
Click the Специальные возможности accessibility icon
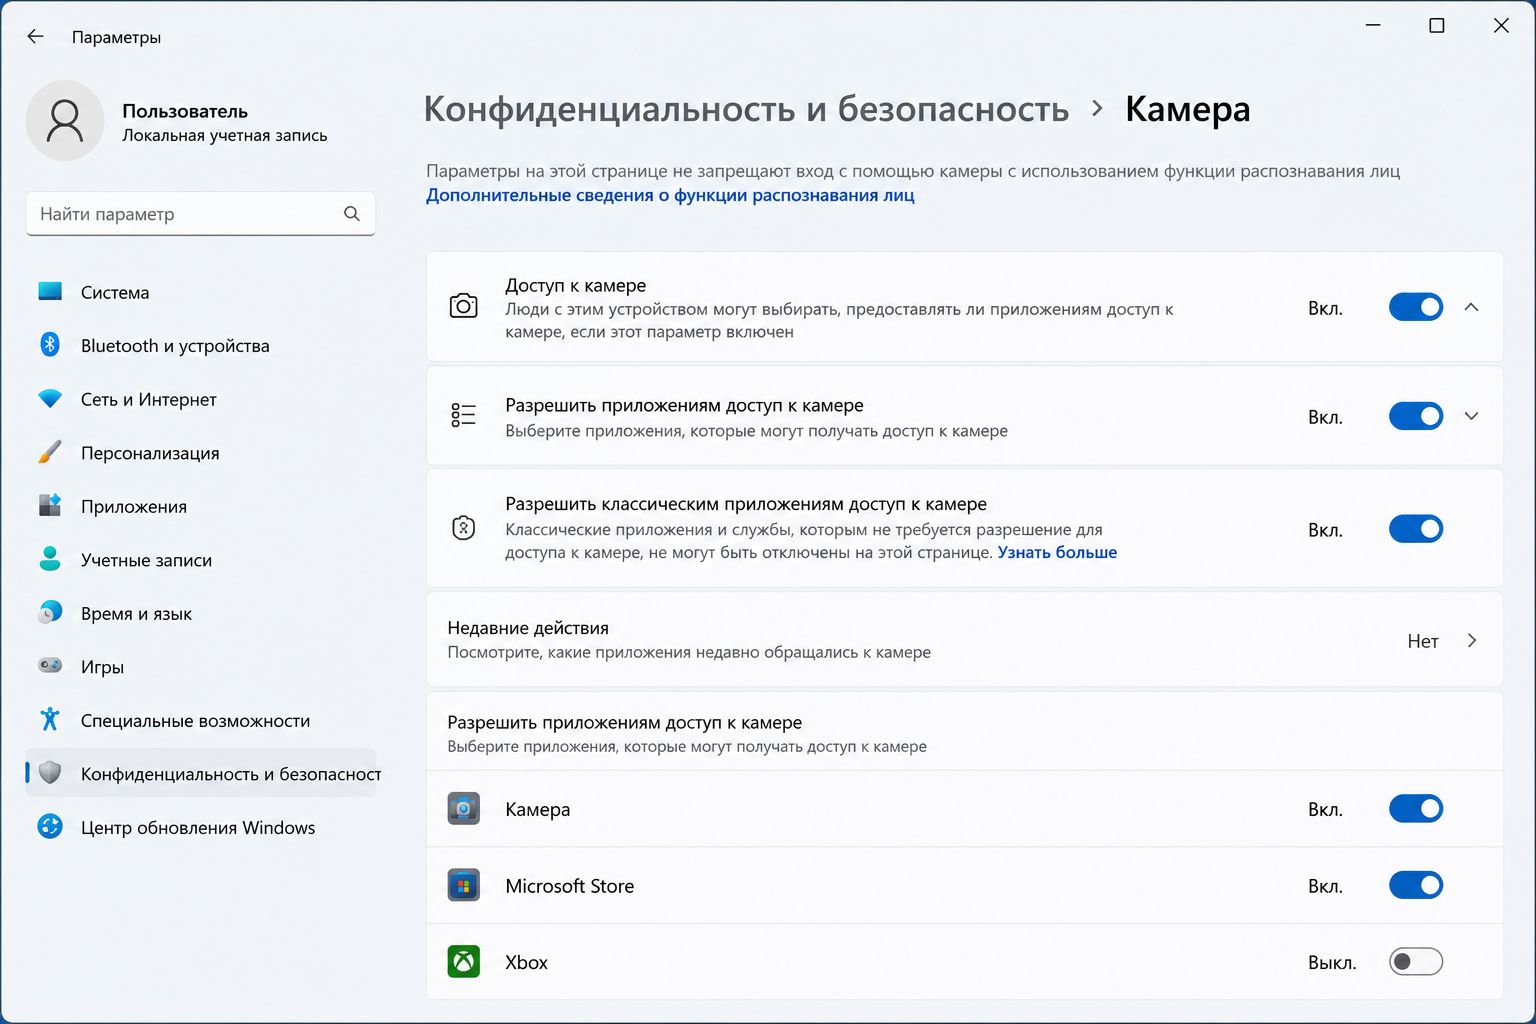[50, 719]
